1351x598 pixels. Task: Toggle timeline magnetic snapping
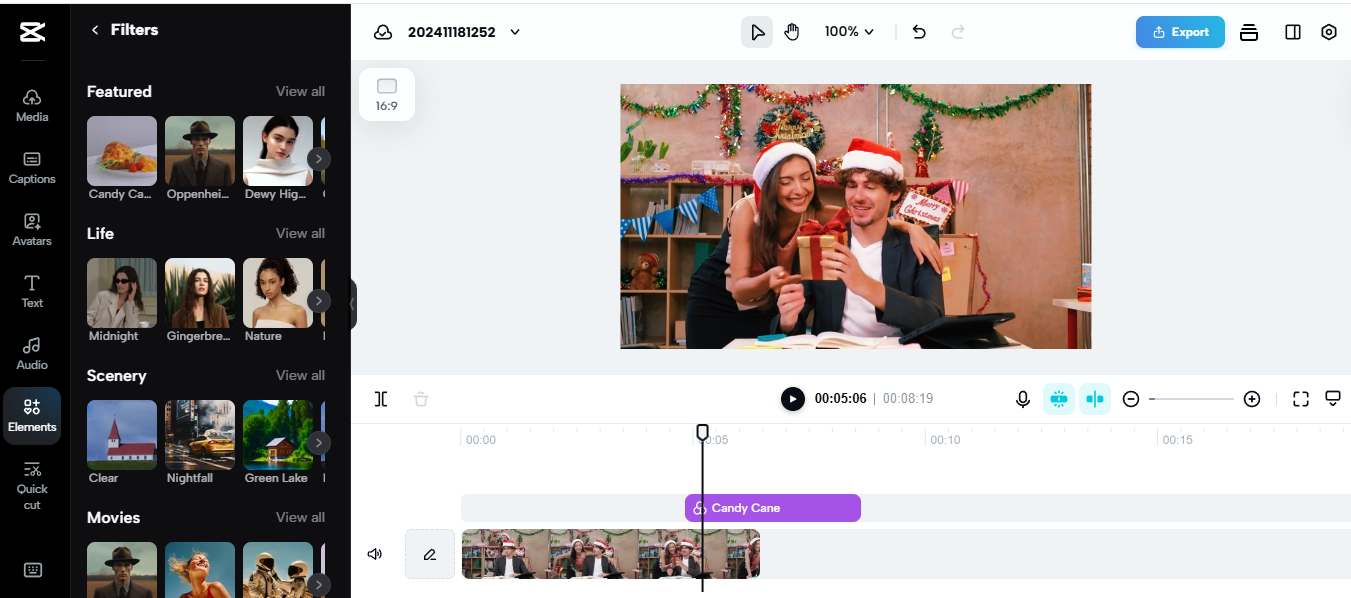point(1059,399)
